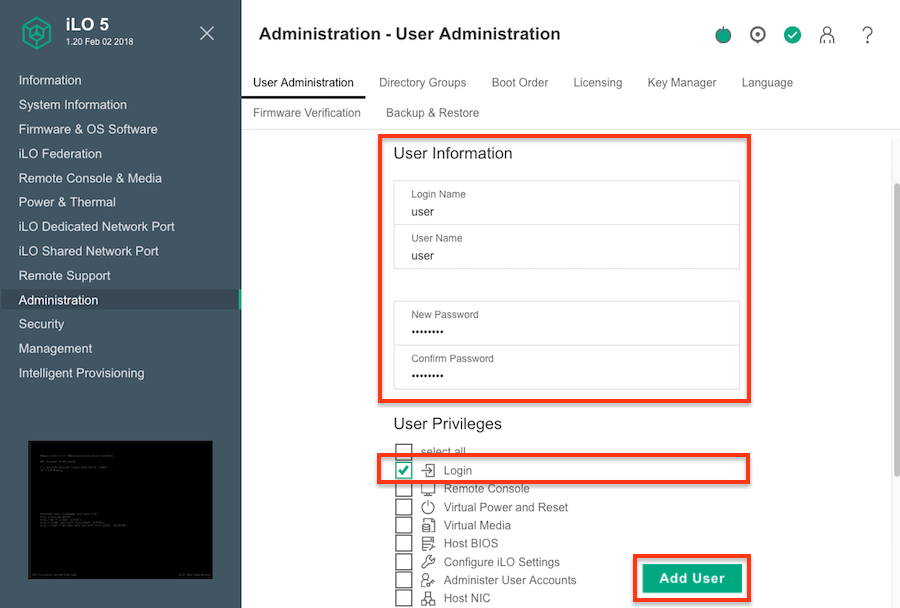Screen dimensions: 900x608
Task: Click the Virtual Power and Reset power icon
Action: (428, 507)
